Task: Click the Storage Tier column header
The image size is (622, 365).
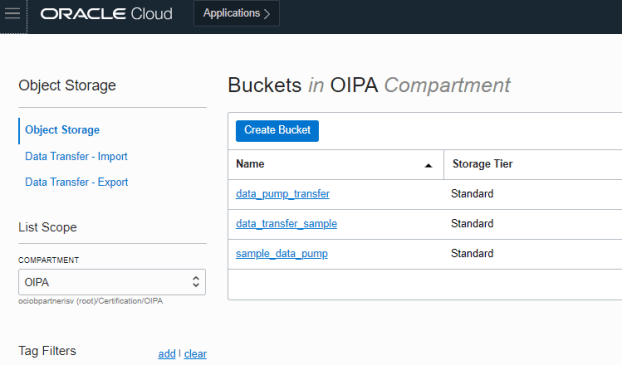Action: point(482,164)
